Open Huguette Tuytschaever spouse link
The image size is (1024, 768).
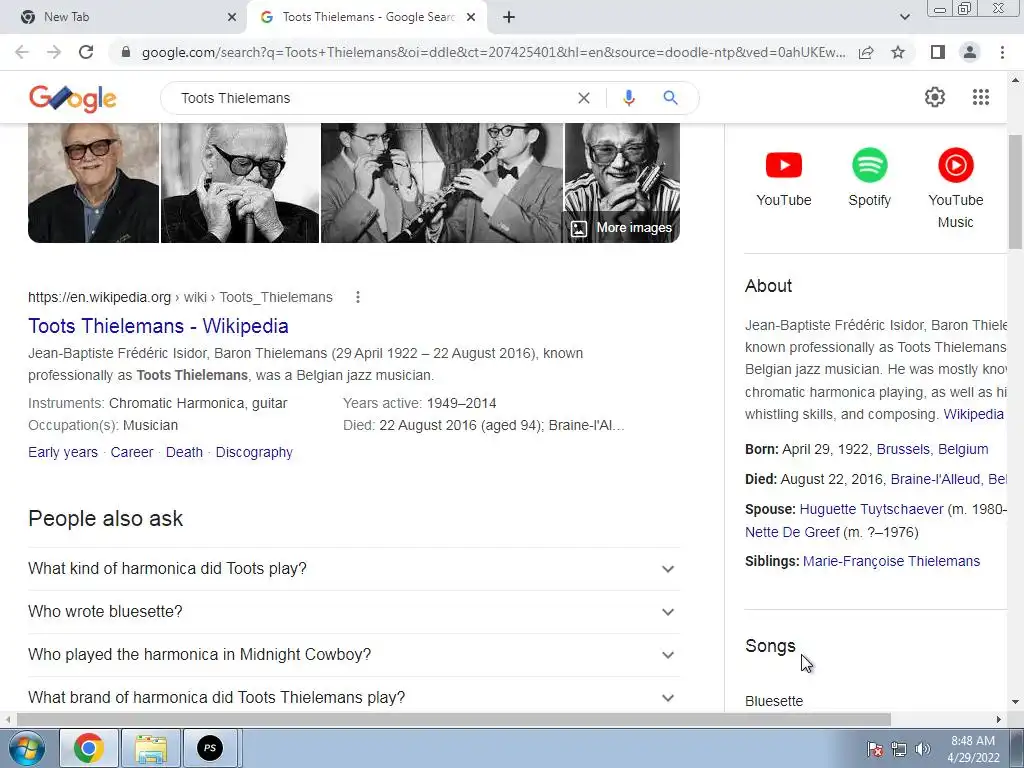pos(871,509)
